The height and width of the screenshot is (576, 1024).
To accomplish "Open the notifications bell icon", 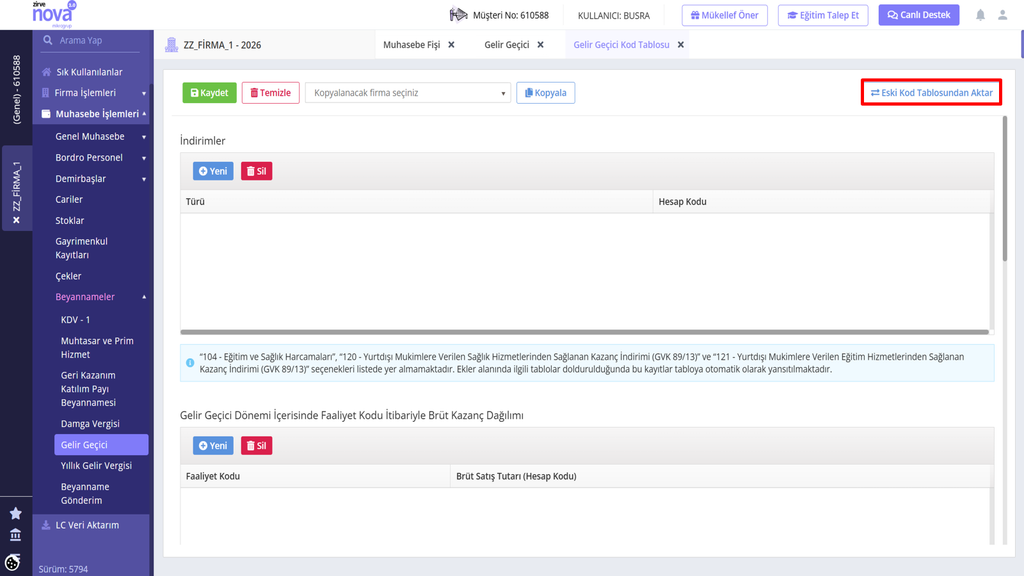I will point(980,15).
